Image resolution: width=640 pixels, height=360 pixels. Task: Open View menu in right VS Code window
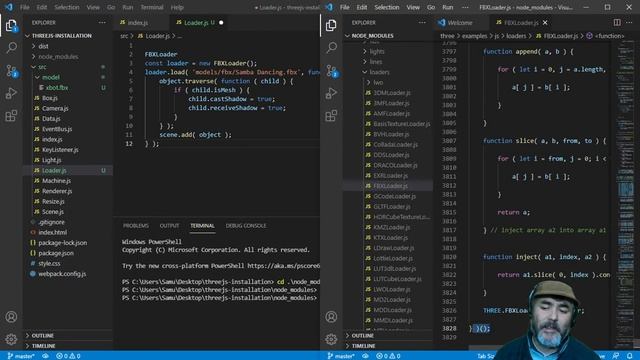413,7
